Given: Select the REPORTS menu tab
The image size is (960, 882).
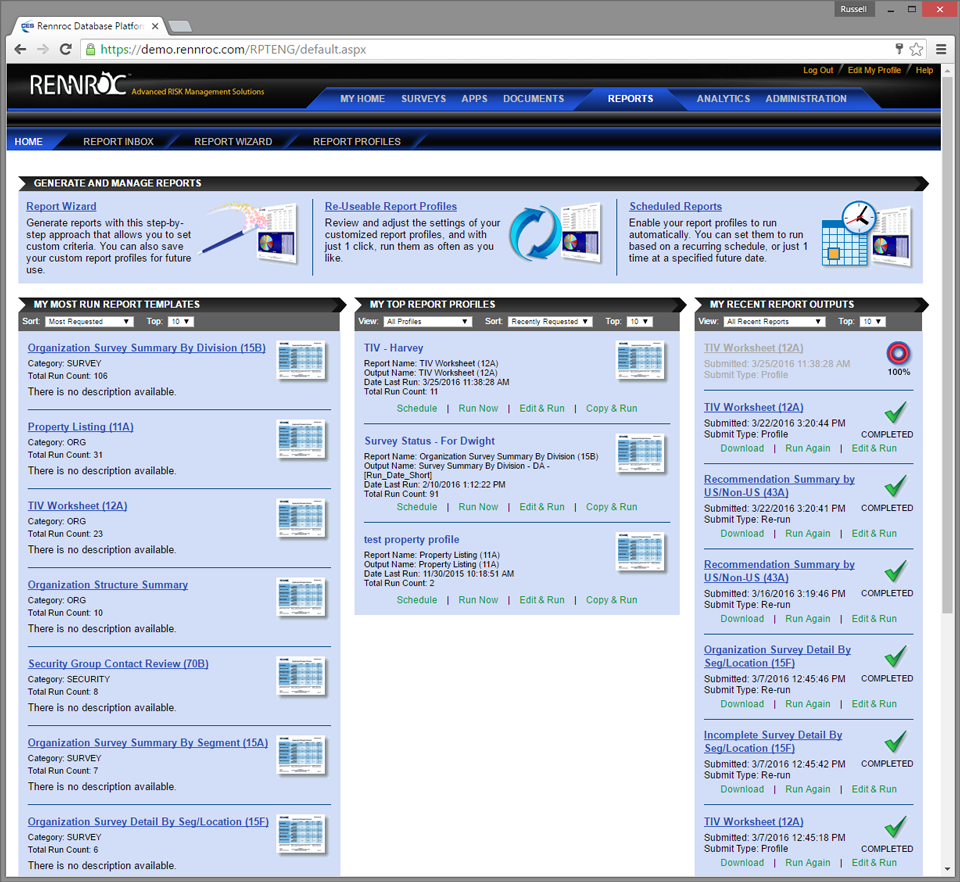Looking at the screenshot, I should pyautogui.click(x=630, y=99).
